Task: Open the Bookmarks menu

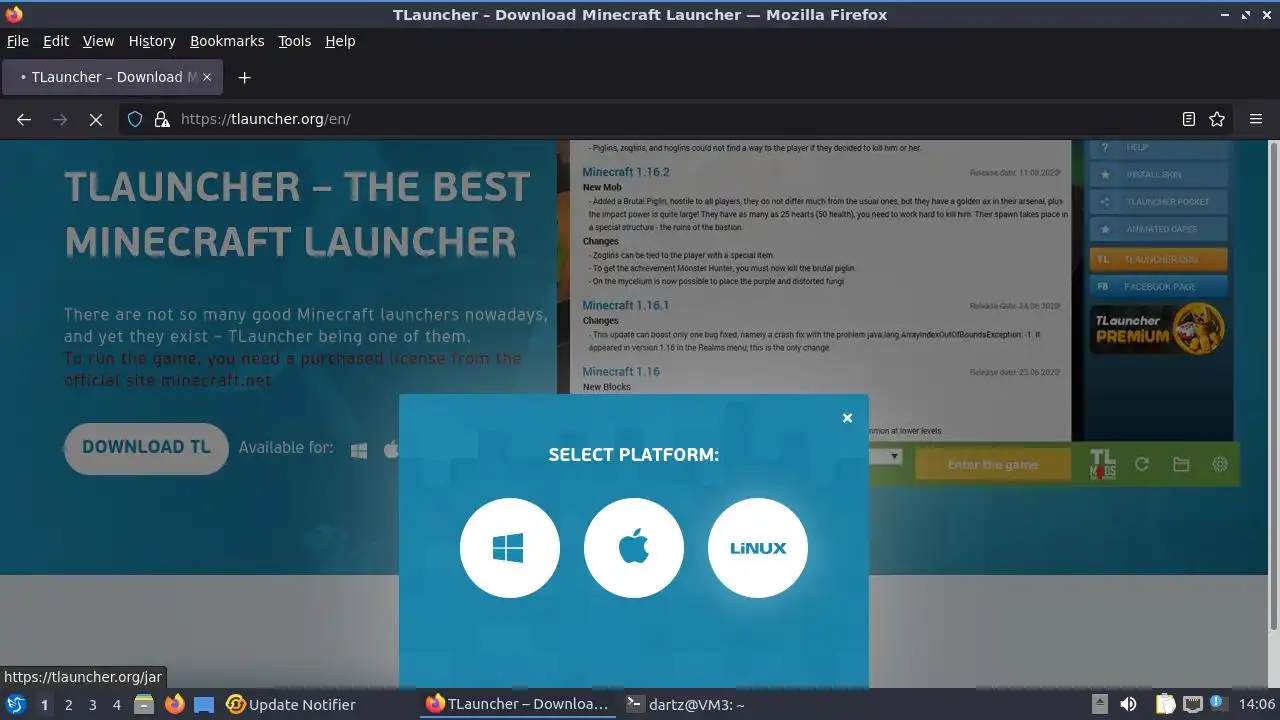Action: click(227, 41)
